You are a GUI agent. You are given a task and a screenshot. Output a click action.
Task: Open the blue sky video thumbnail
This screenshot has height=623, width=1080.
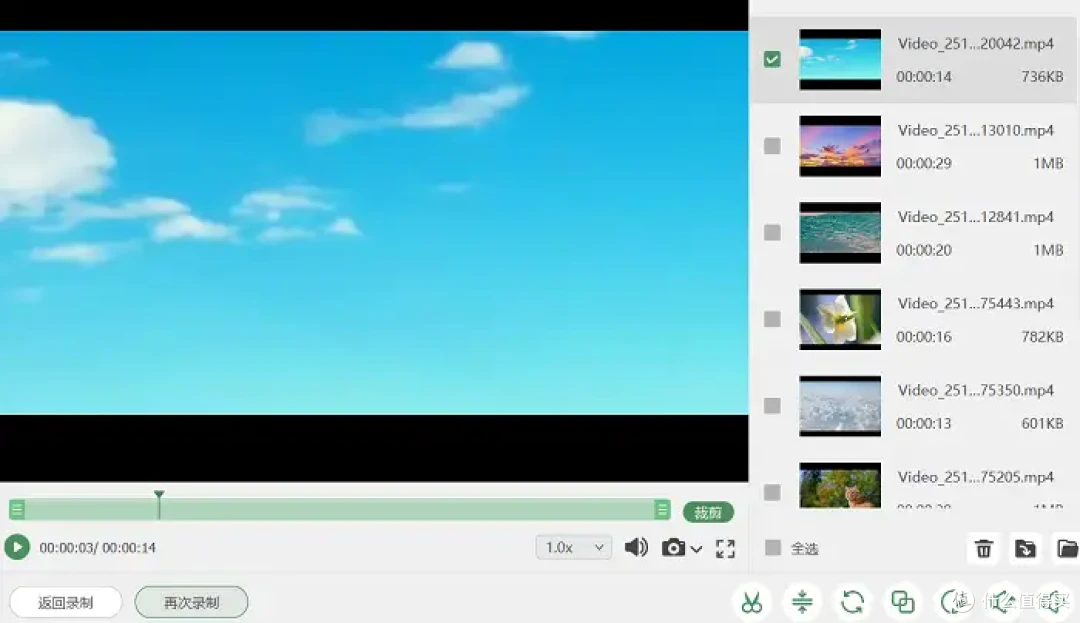(x=840, y=59)
